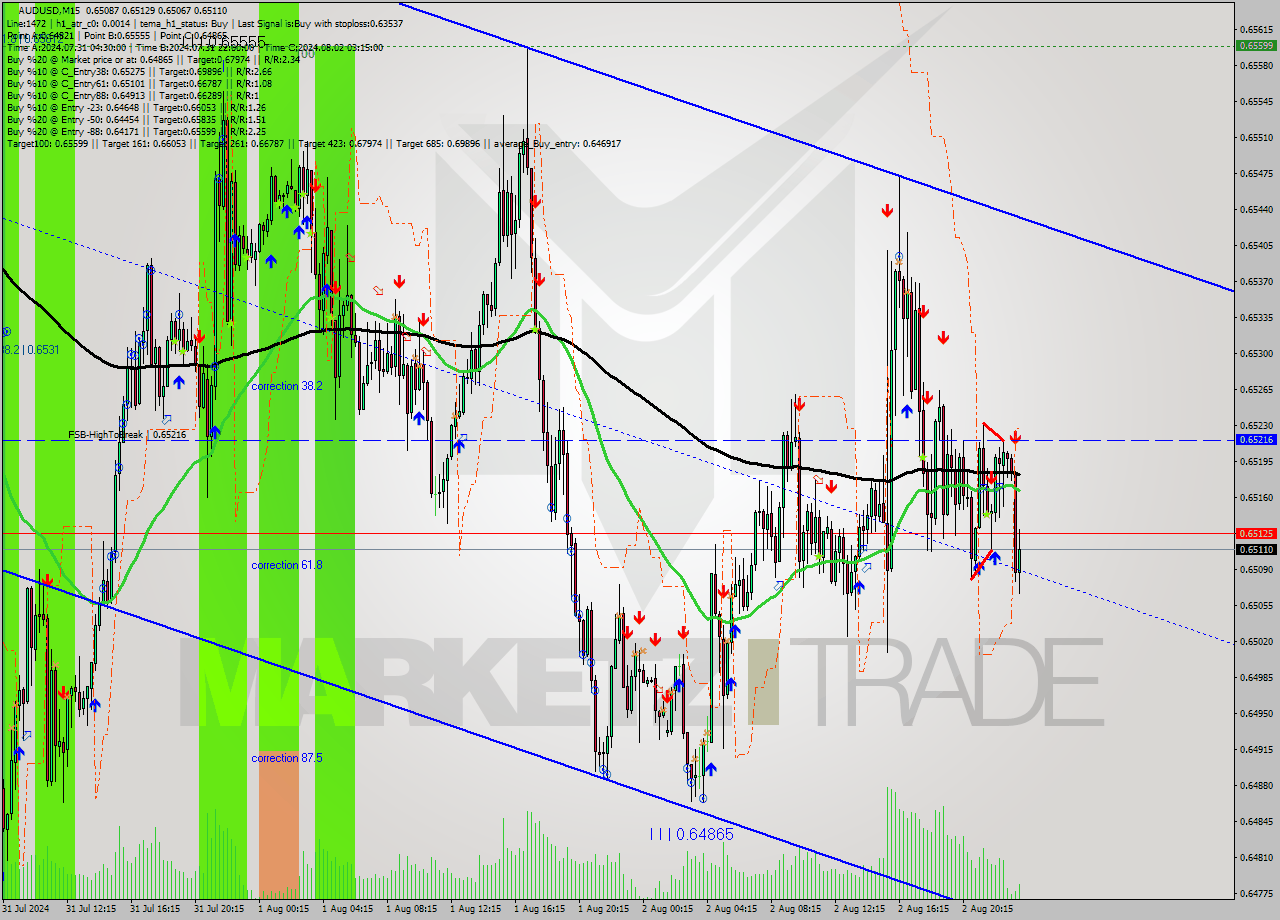Click the '1 Aug 00:15' time axis label

point(283,909)
